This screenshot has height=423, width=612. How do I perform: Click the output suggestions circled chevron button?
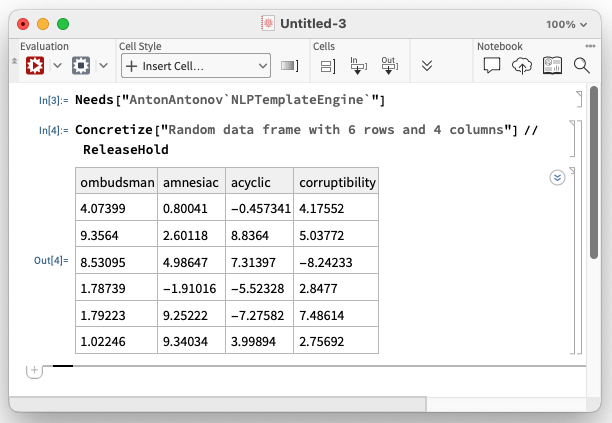pos(557,177)
